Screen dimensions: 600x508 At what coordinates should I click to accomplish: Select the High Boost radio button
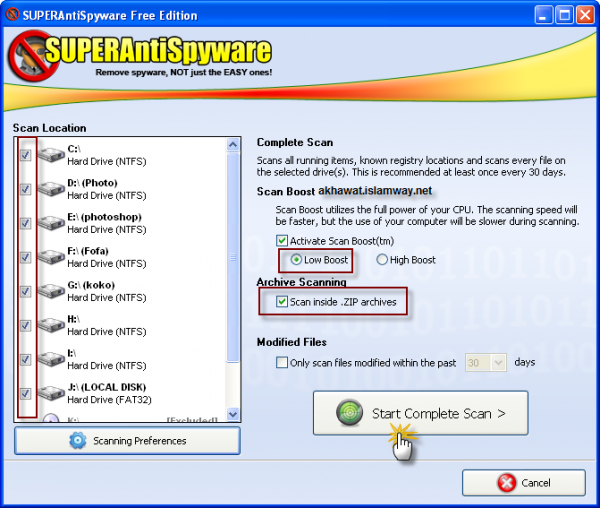pos(382,260)
